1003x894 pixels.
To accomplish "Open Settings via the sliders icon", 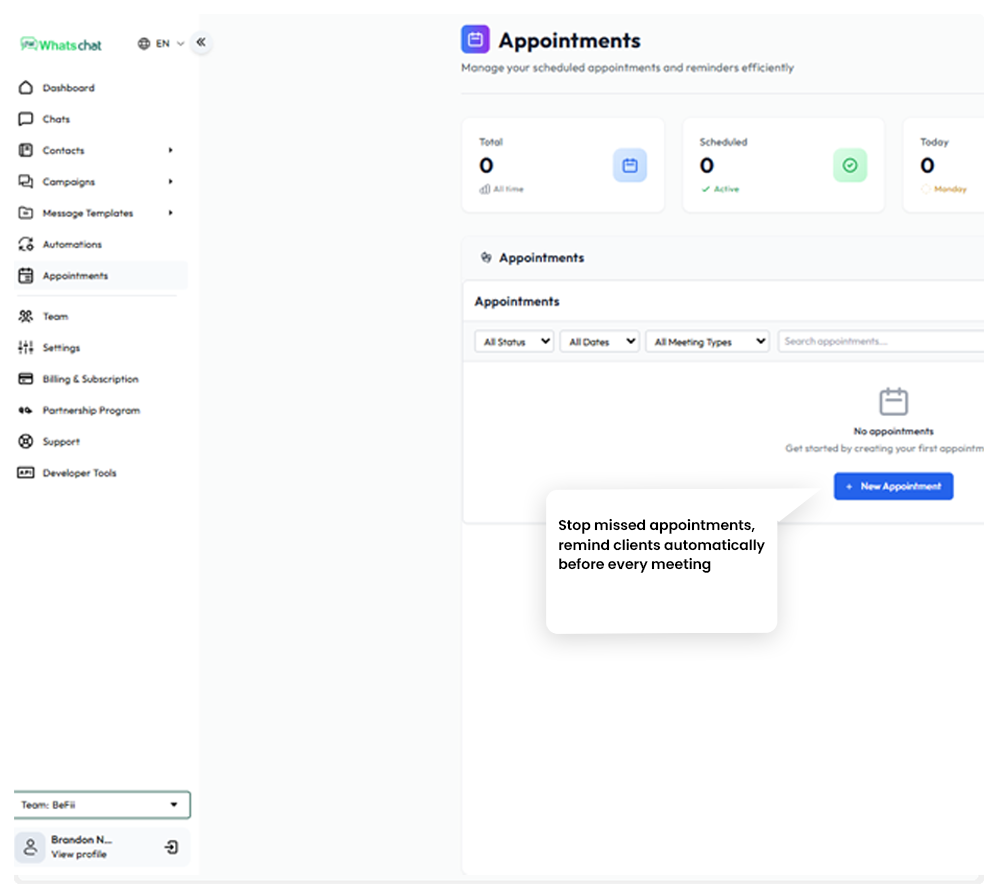I will [26, 347].
